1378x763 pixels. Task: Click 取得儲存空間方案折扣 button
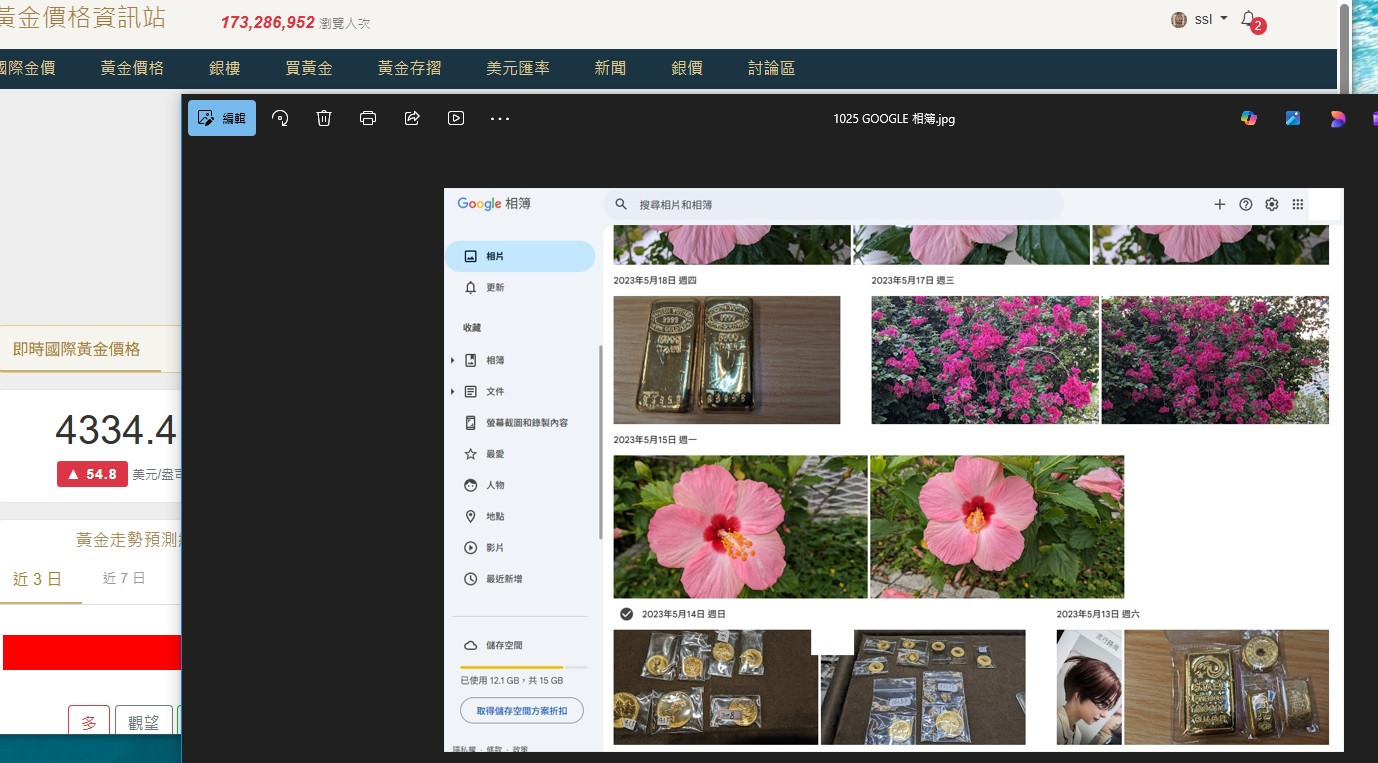pos(522,711)
